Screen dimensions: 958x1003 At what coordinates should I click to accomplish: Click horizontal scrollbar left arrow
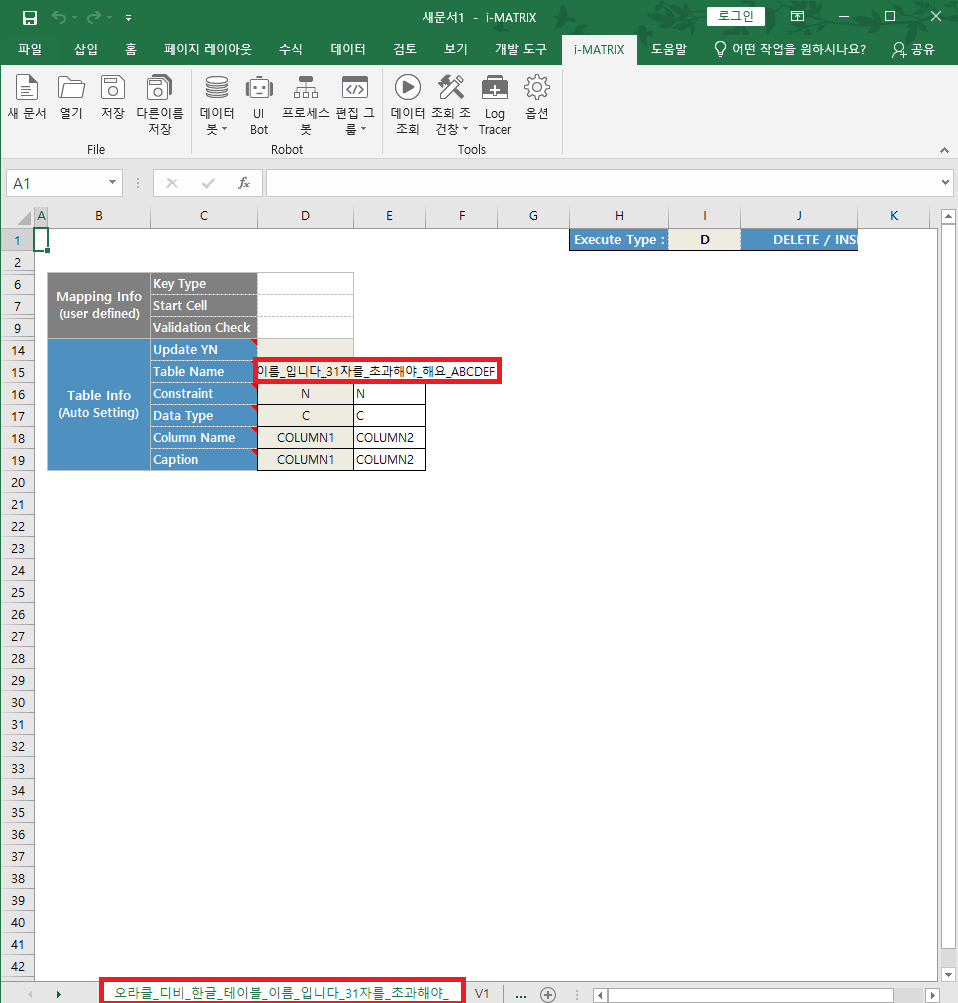(x=600, y=995)
